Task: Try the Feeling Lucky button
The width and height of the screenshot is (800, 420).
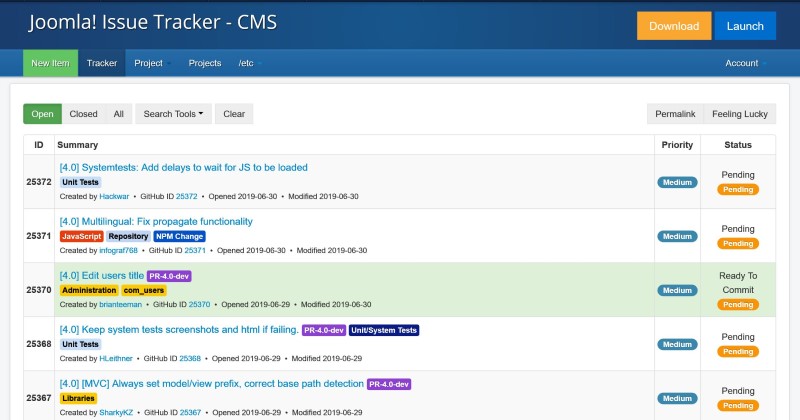Action: [740, 114]
